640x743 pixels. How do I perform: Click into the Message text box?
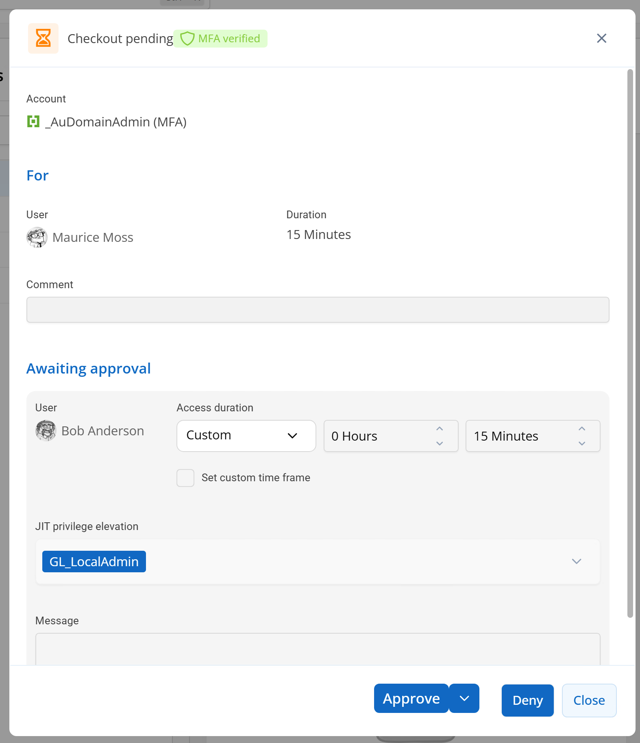(x=317, y=649)
